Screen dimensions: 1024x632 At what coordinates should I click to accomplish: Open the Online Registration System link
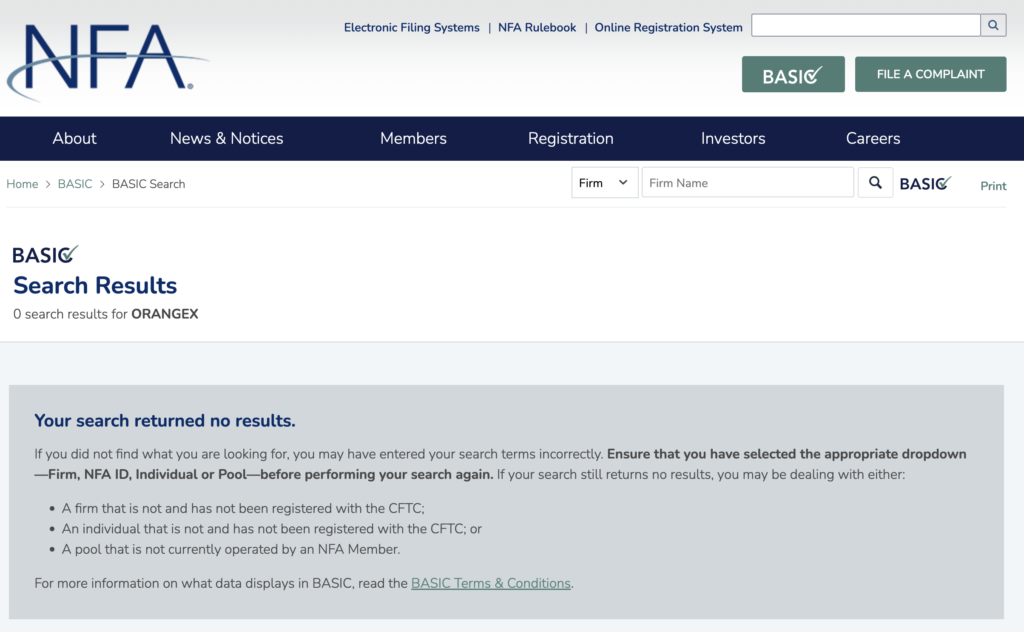pyautogui.click(x=668, y=27)
